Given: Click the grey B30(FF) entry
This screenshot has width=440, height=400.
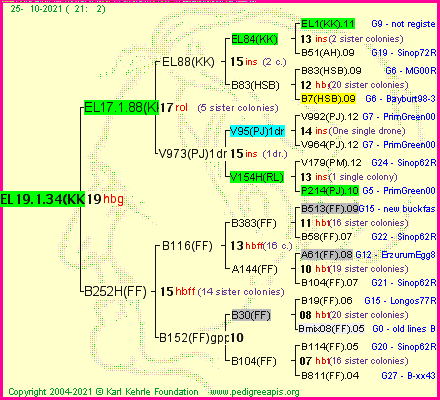Looking at the screenshot, I should point(251,315).
